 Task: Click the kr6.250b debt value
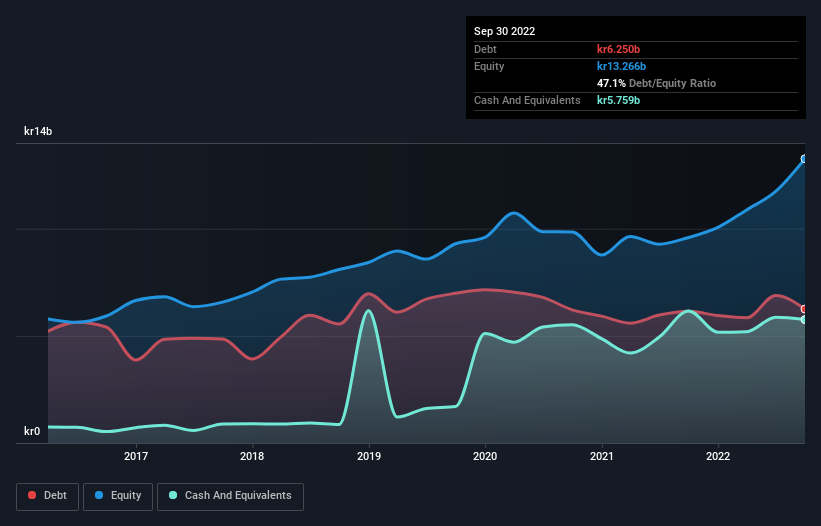(x=618, y=49)
